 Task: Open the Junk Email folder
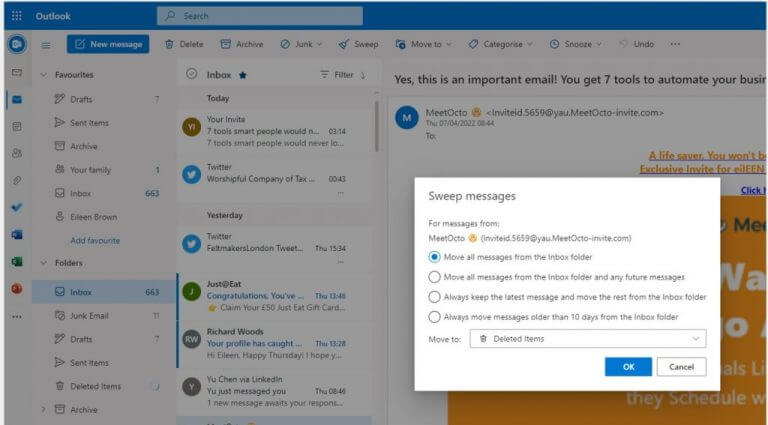point(106,316)
